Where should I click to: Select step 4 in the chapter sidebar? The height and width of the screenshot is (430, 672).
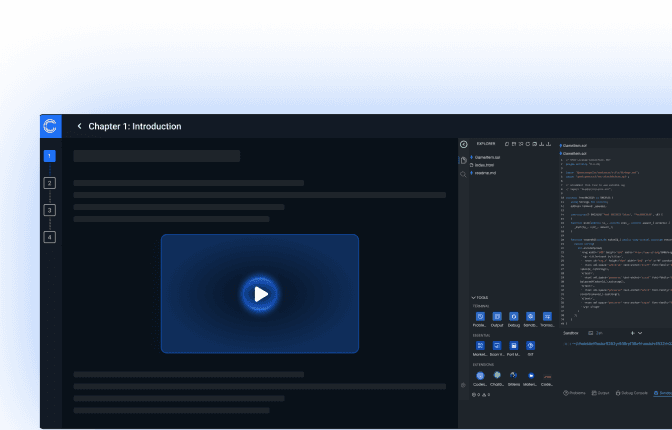point(50,237)
